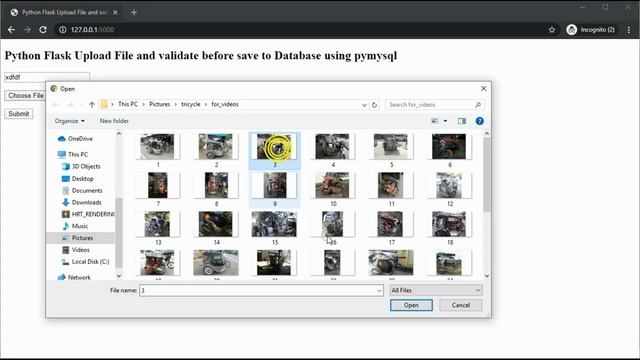Navigate to tricycle in breadcrumb path
Viewport: 640px width, 360px height.
coord(191,104)
